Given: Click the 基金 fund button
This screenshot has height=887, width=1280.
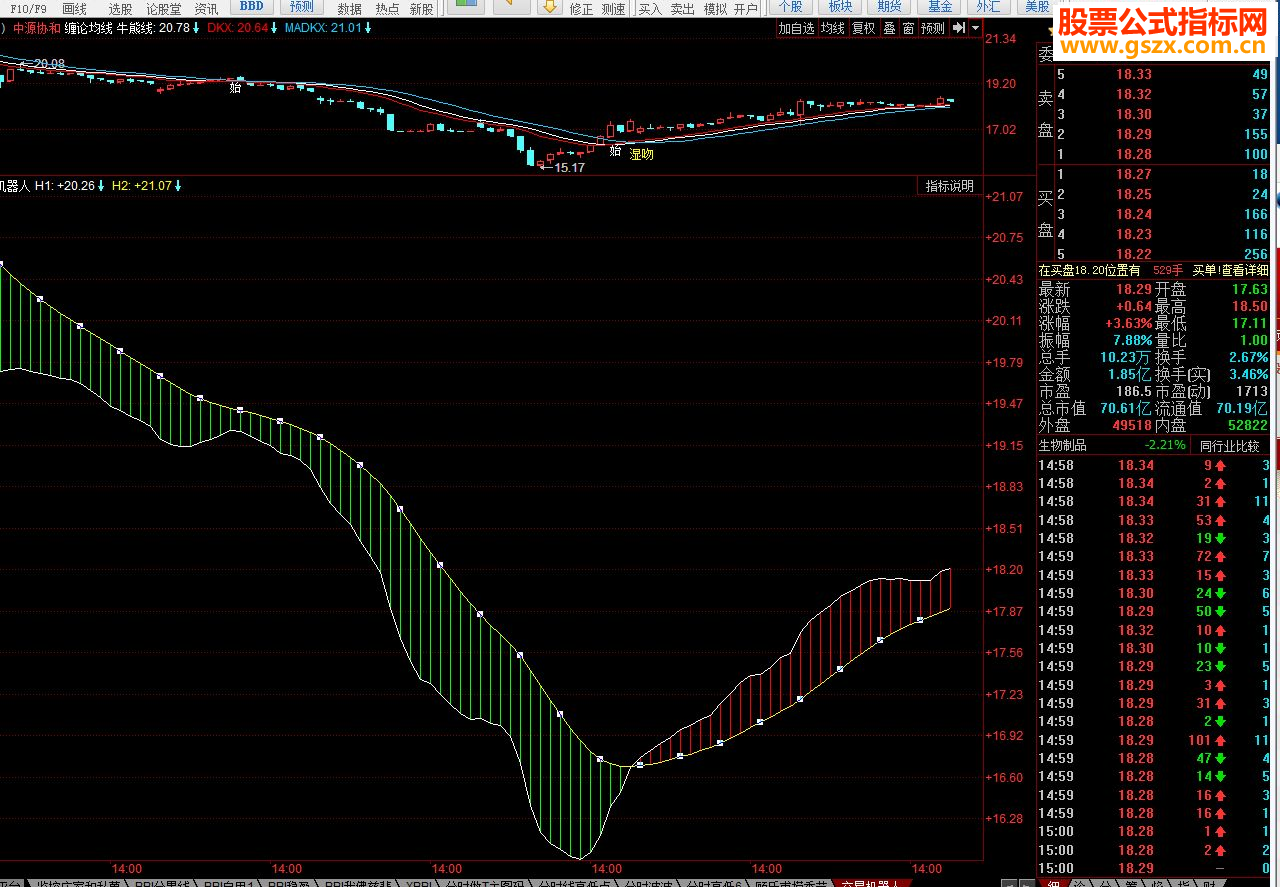Looking at the screenshot, I should tap(939, 7).
